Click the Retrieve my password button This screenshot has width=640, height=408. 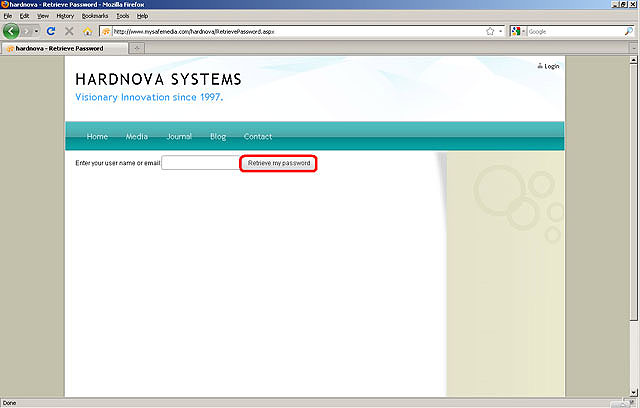(x=280, y=162)
